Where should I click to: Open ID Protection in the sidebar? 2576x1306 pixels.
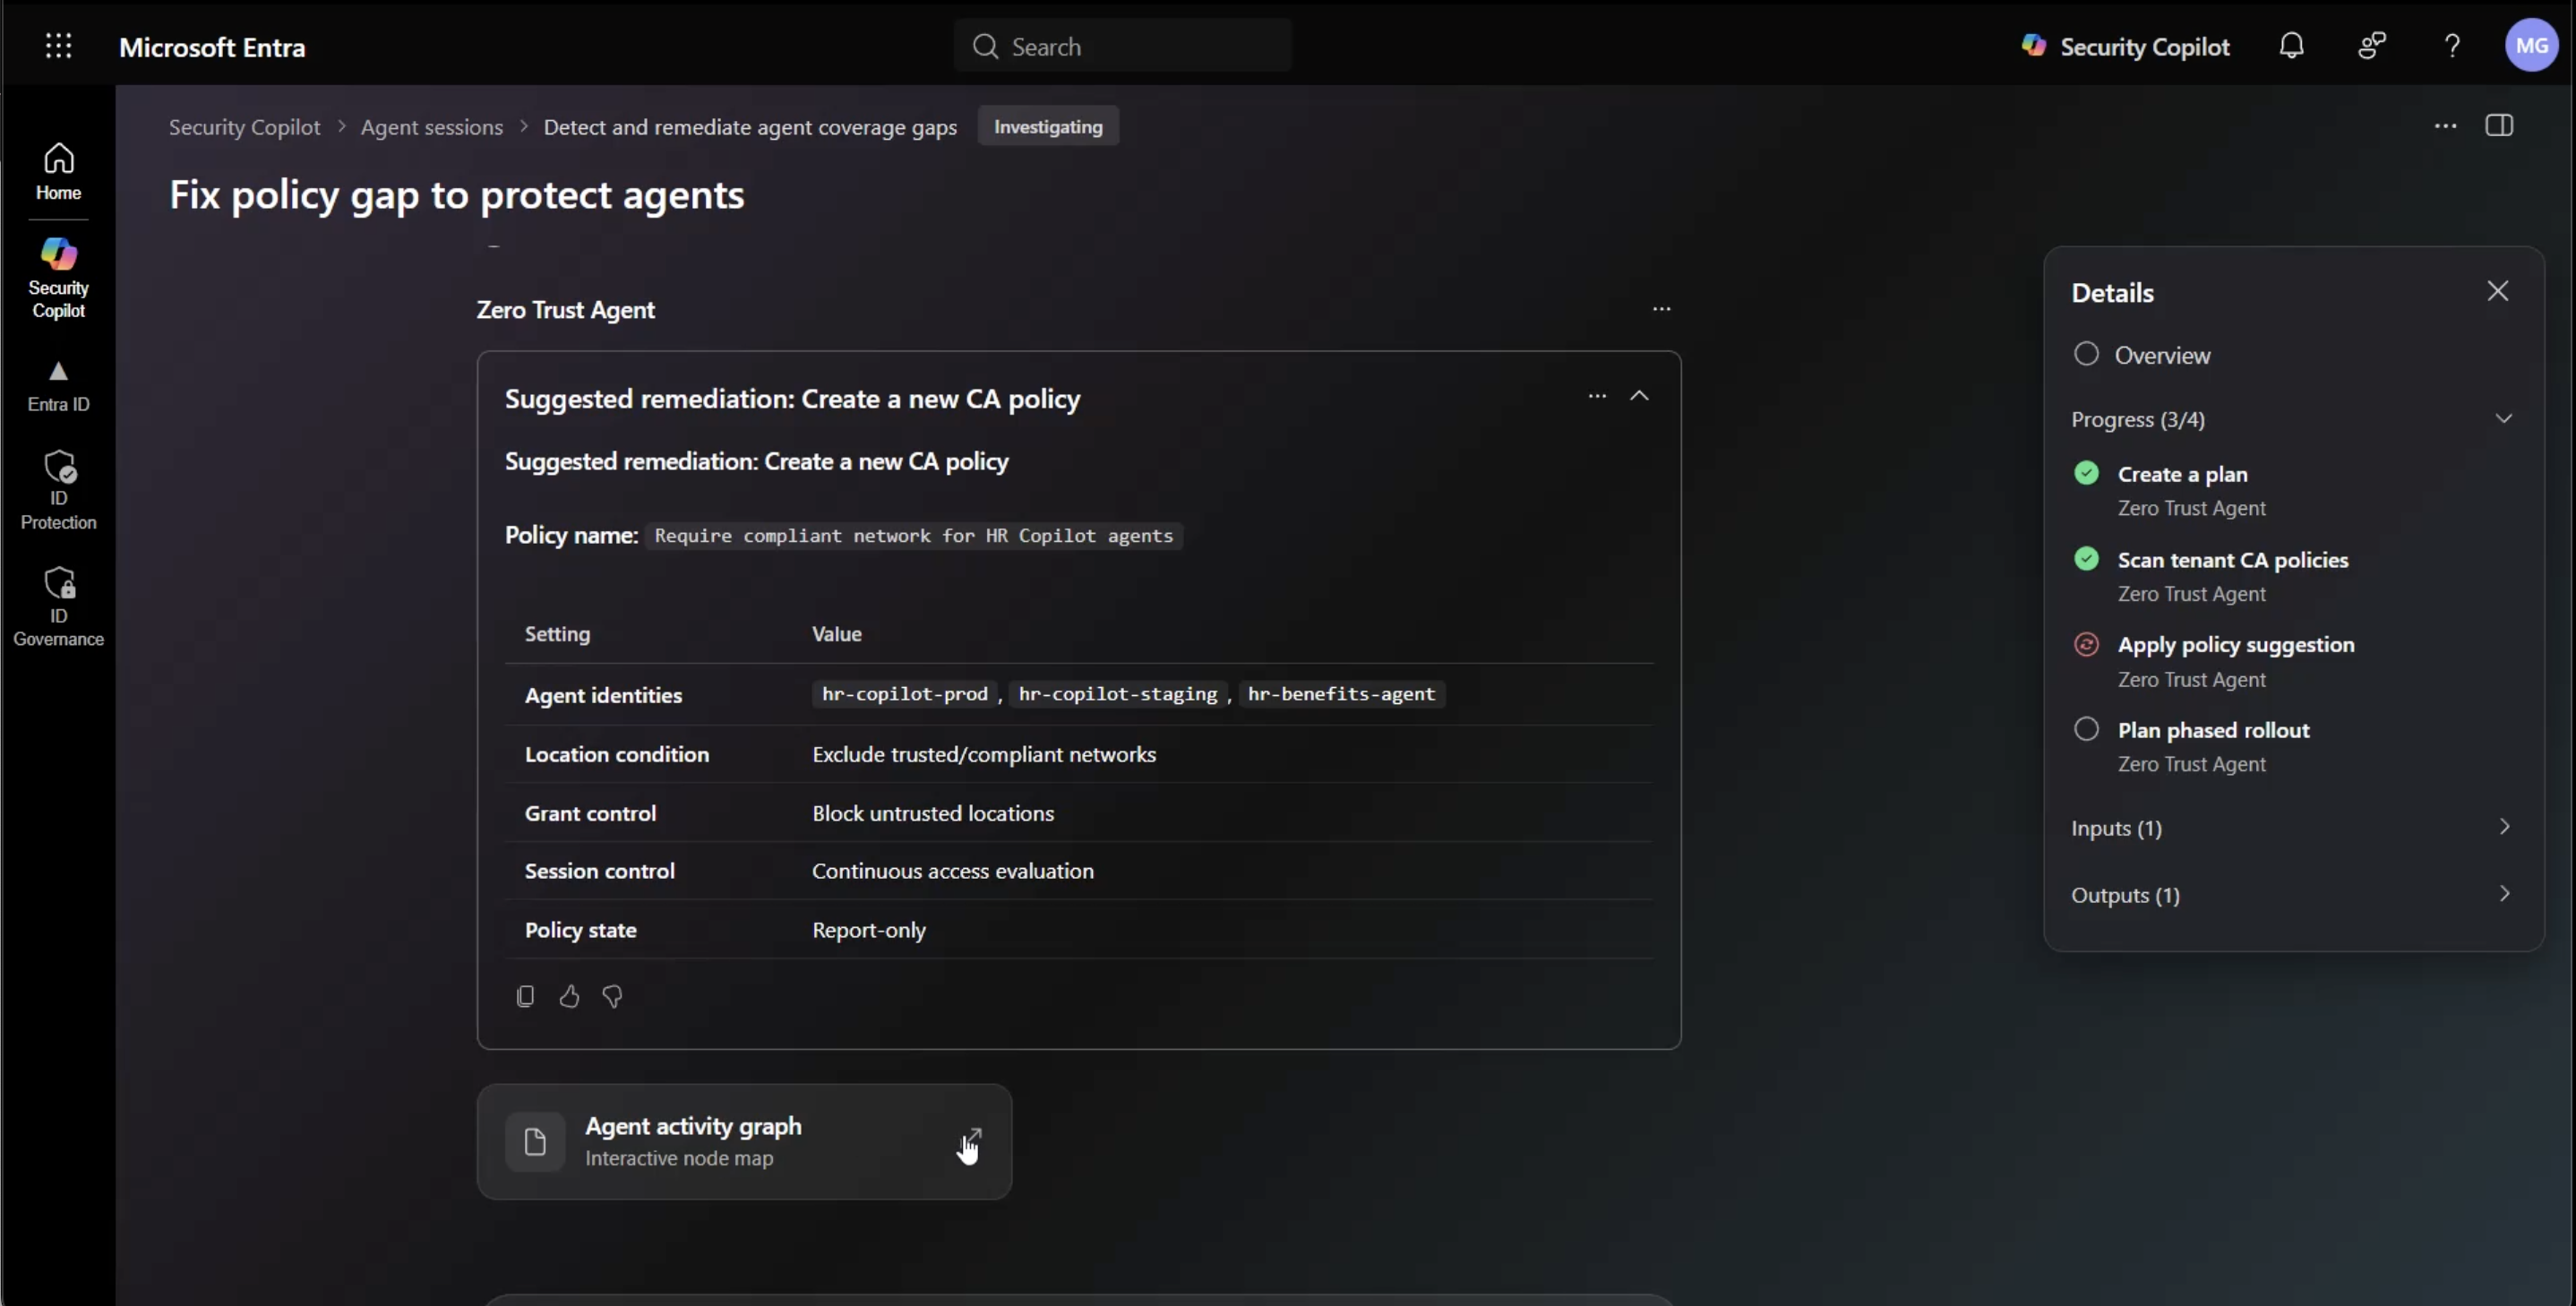point(59,490)
